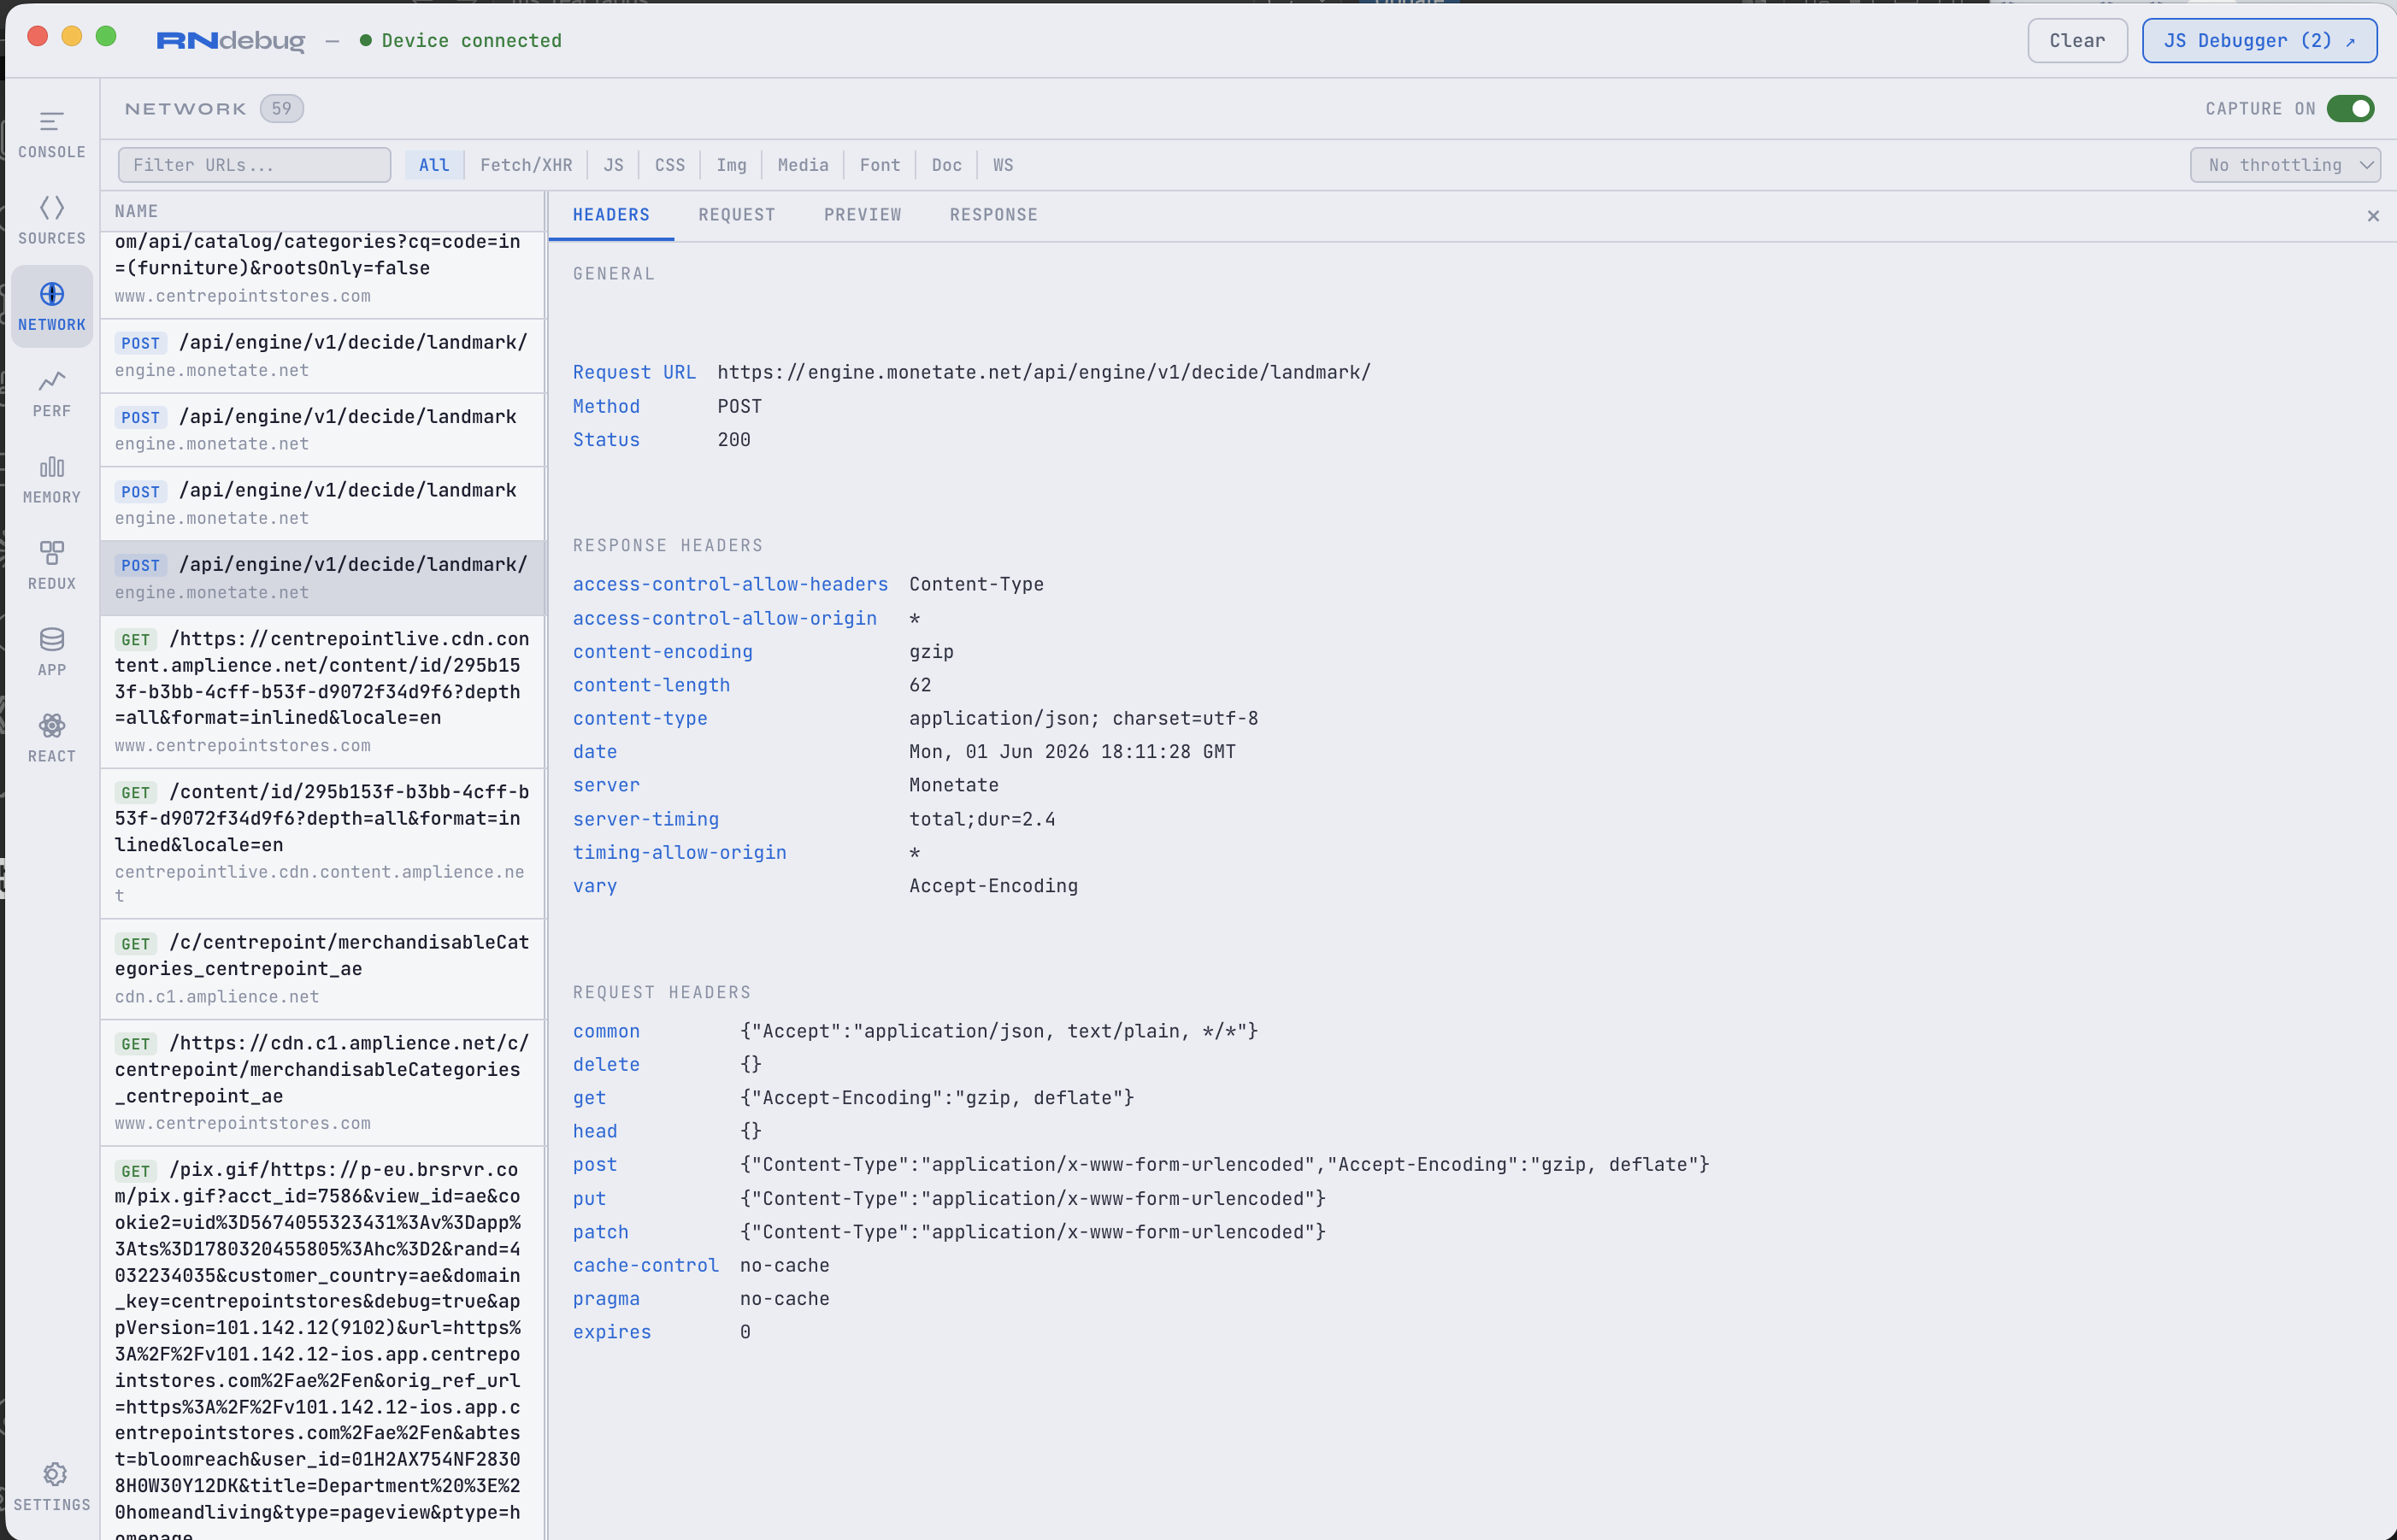Click the content-type application/json value

pyautogui.click(x=1084, y=719)
